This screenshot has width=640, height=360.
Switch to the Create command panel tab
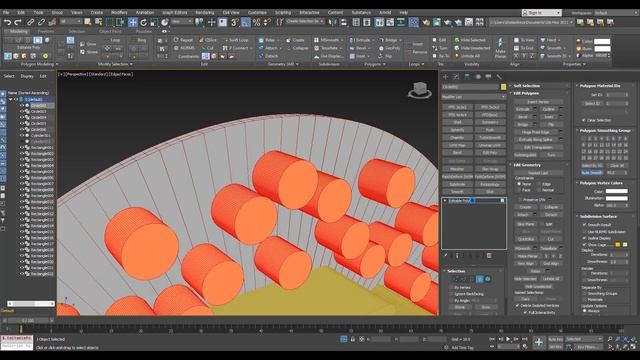pyautogui.click(x=445, y=77)
